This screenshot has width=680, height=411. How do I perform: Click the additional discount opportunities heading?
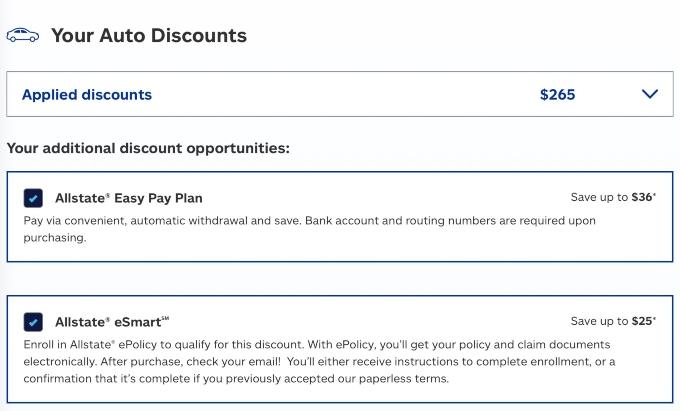148,148
